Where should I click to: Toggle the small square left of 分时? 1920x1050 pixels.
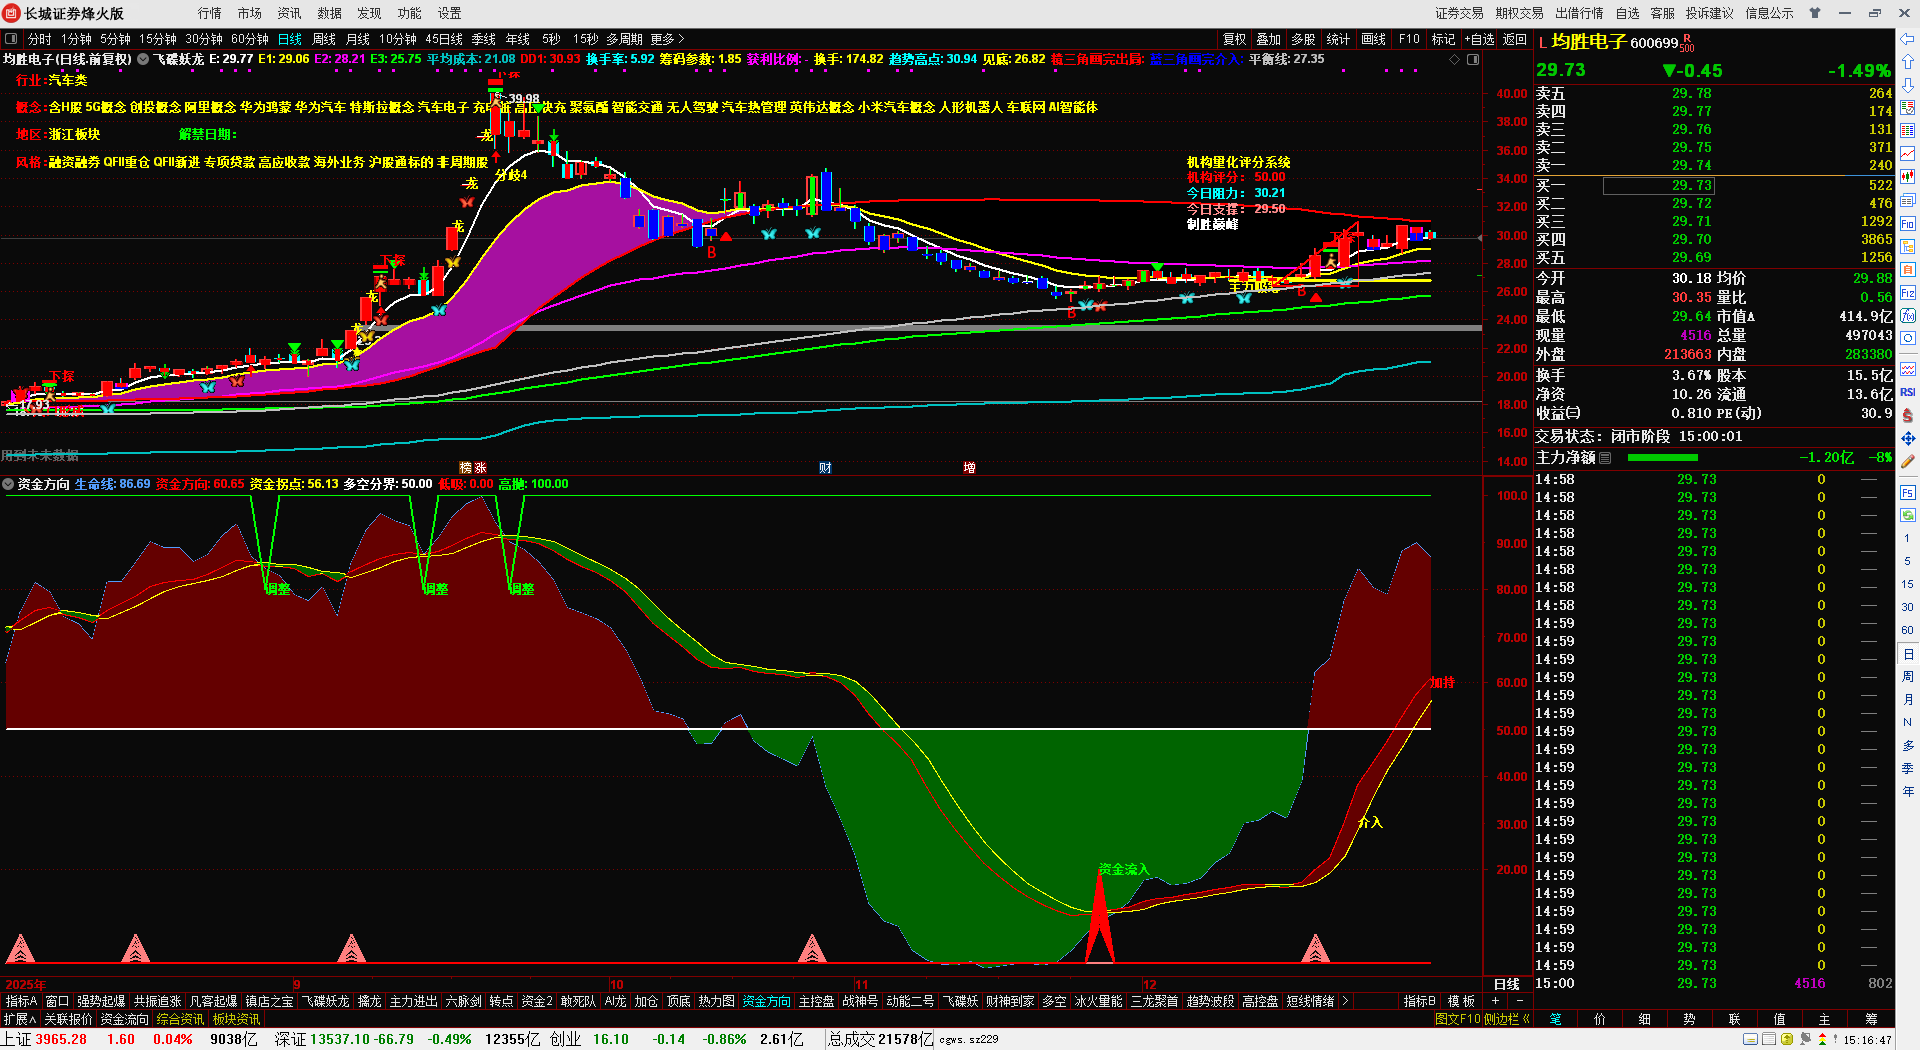click(11, 39)
